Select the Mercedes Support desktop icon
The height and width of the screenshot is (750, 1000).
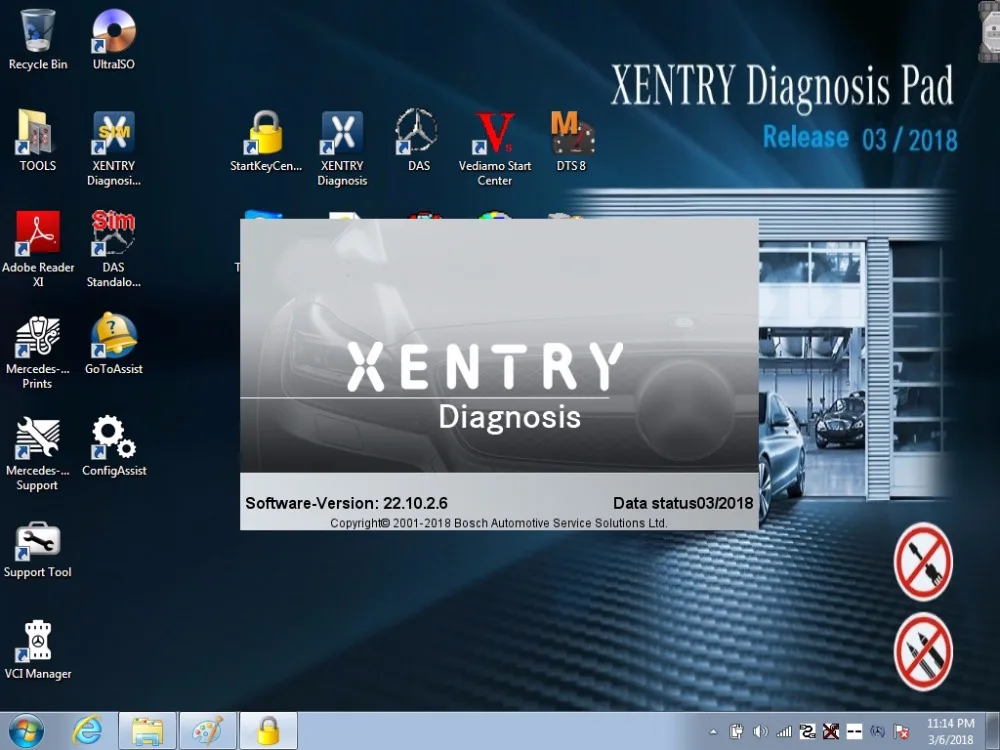coord(38,453)
